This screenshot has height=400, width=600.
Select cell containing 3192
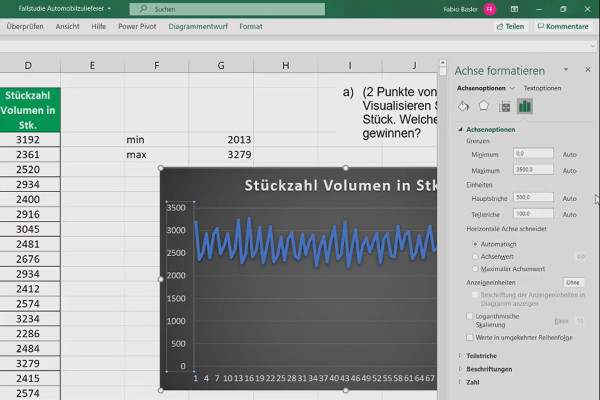point(30,140)
